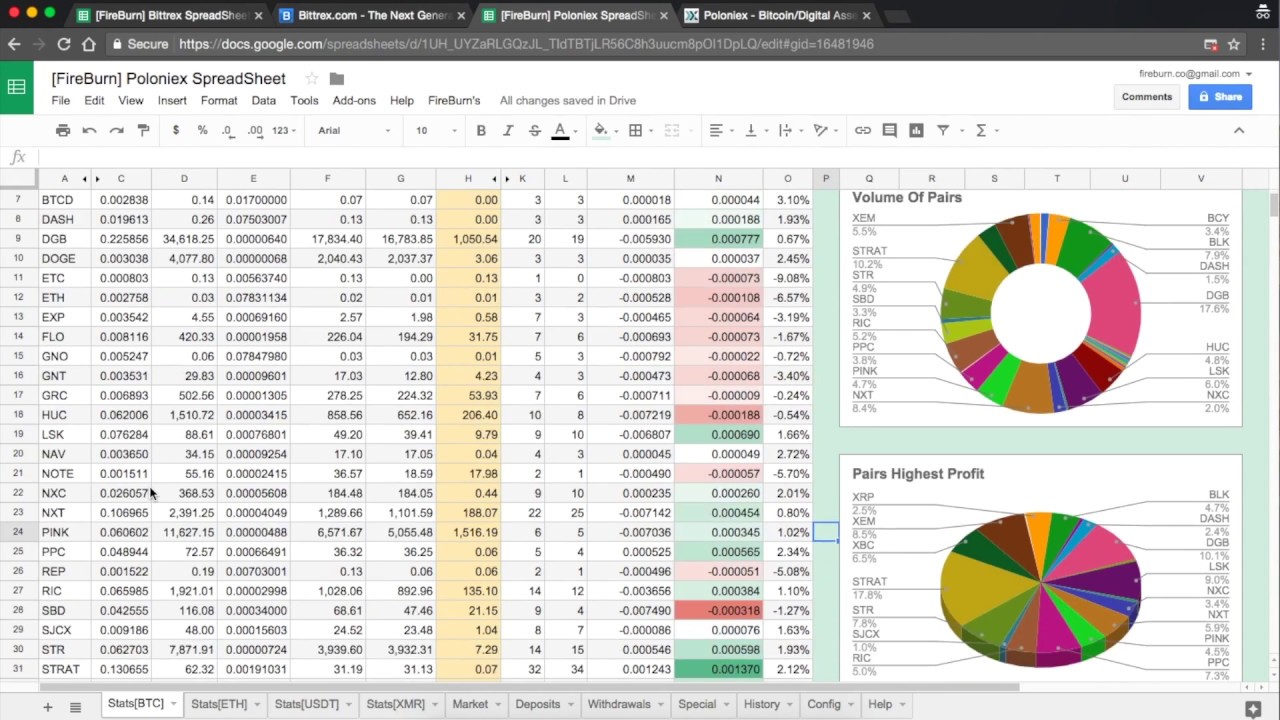The width and height of the screenshot is (1280, 720).
Task: Select column H header
Action: pos(468,179)
